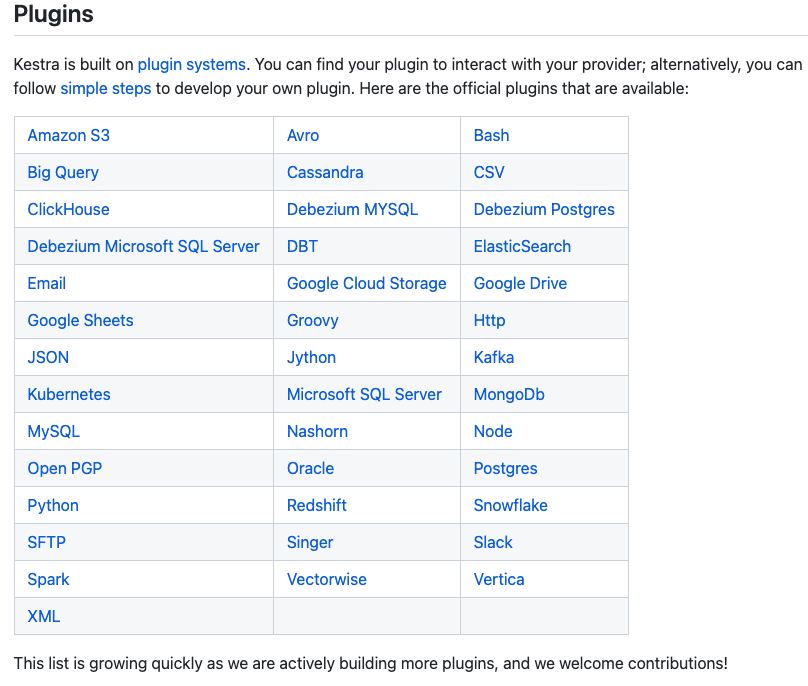Screen dimensions: 808x686
Task: Open the Singer plugin link
Action: 310,543
